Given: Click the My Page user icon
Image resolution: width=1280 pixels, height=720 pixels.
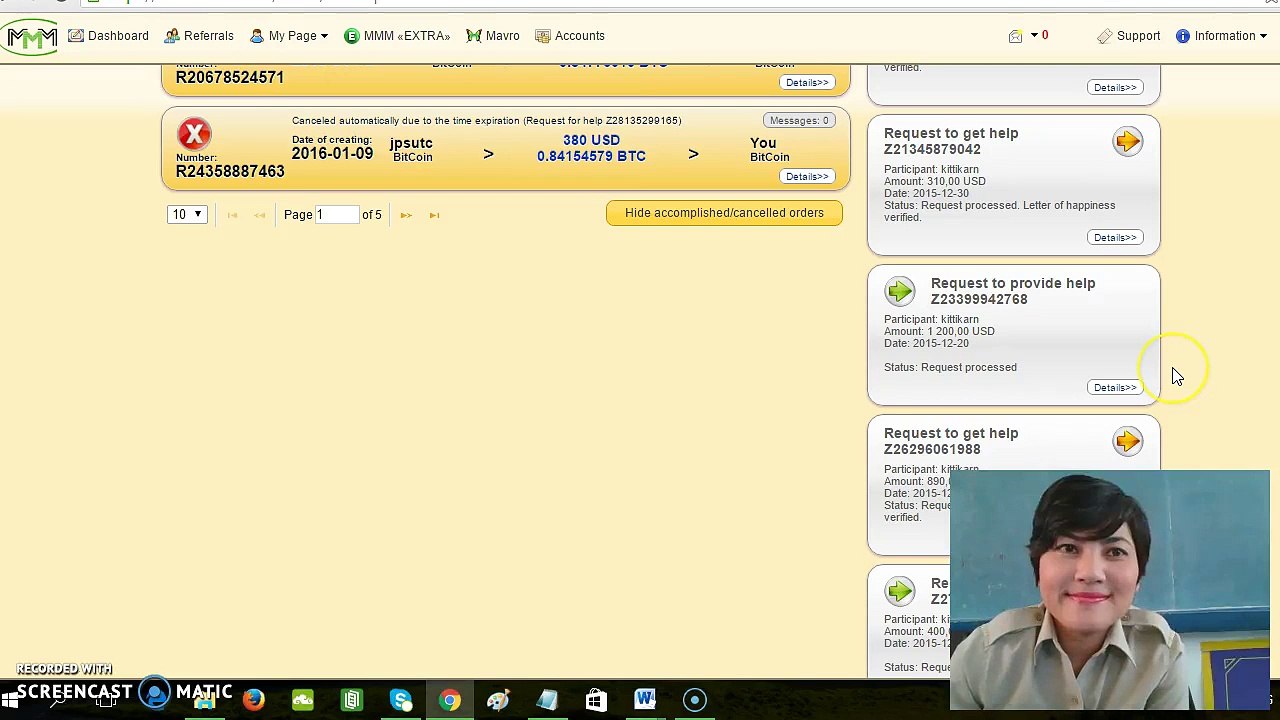Looking at the screenshot, I should coord(257,36).
